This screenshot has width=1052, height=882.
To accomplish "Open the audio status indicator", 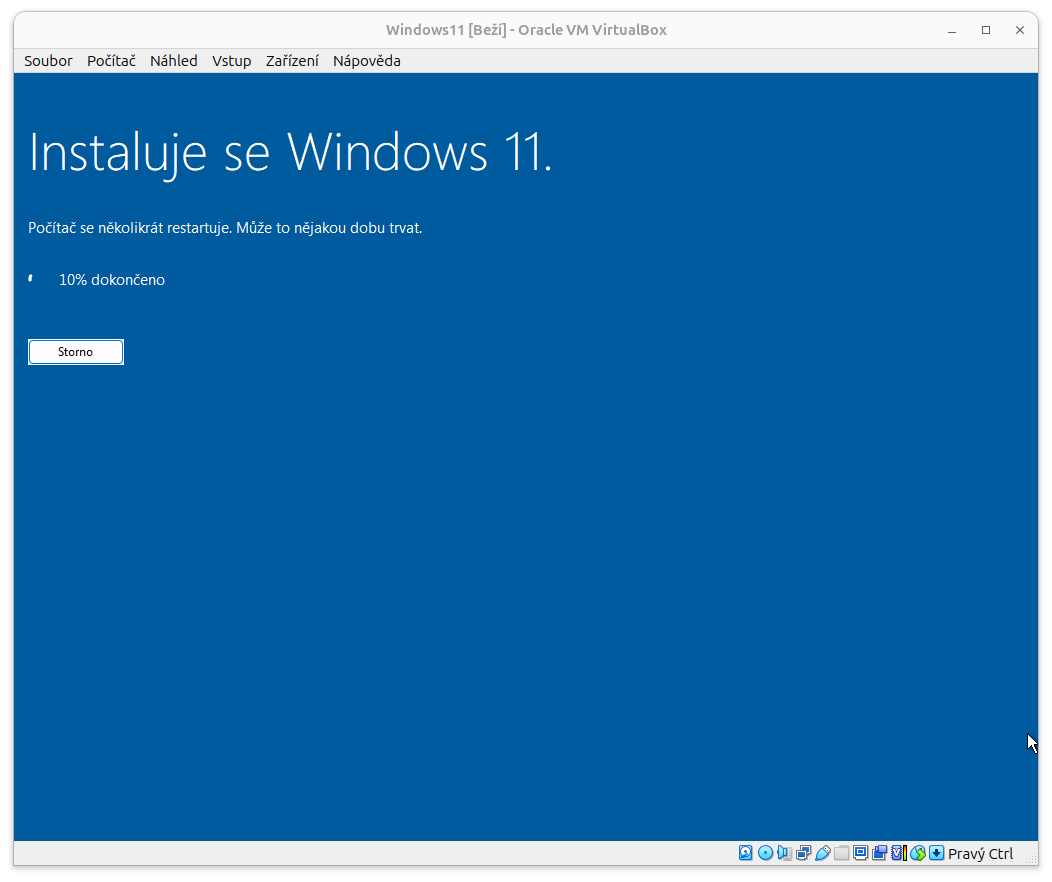I will coord(783,852).
